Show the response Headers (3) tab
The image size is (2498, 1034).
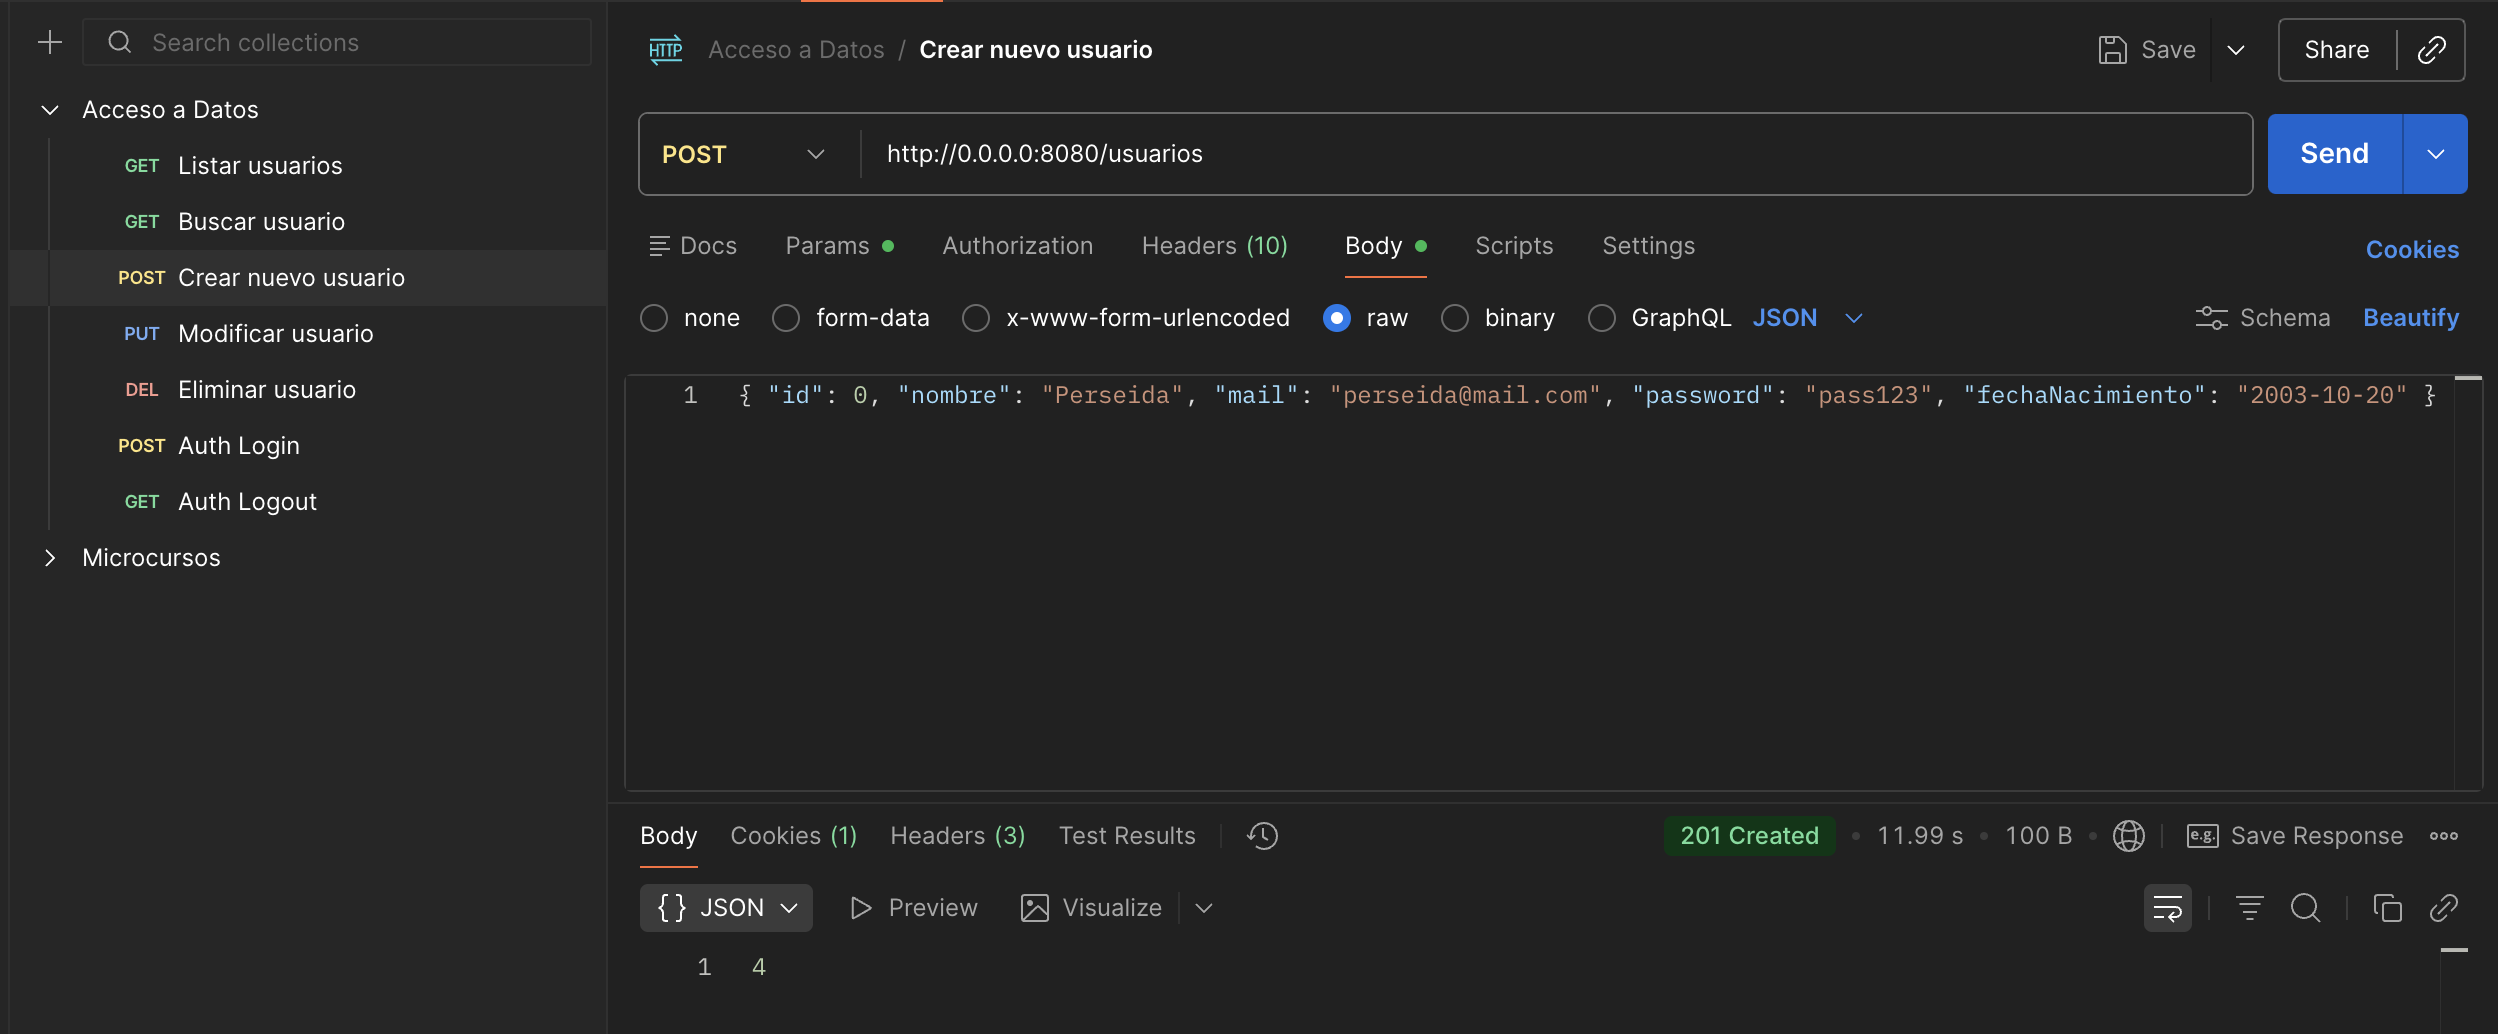958,836
